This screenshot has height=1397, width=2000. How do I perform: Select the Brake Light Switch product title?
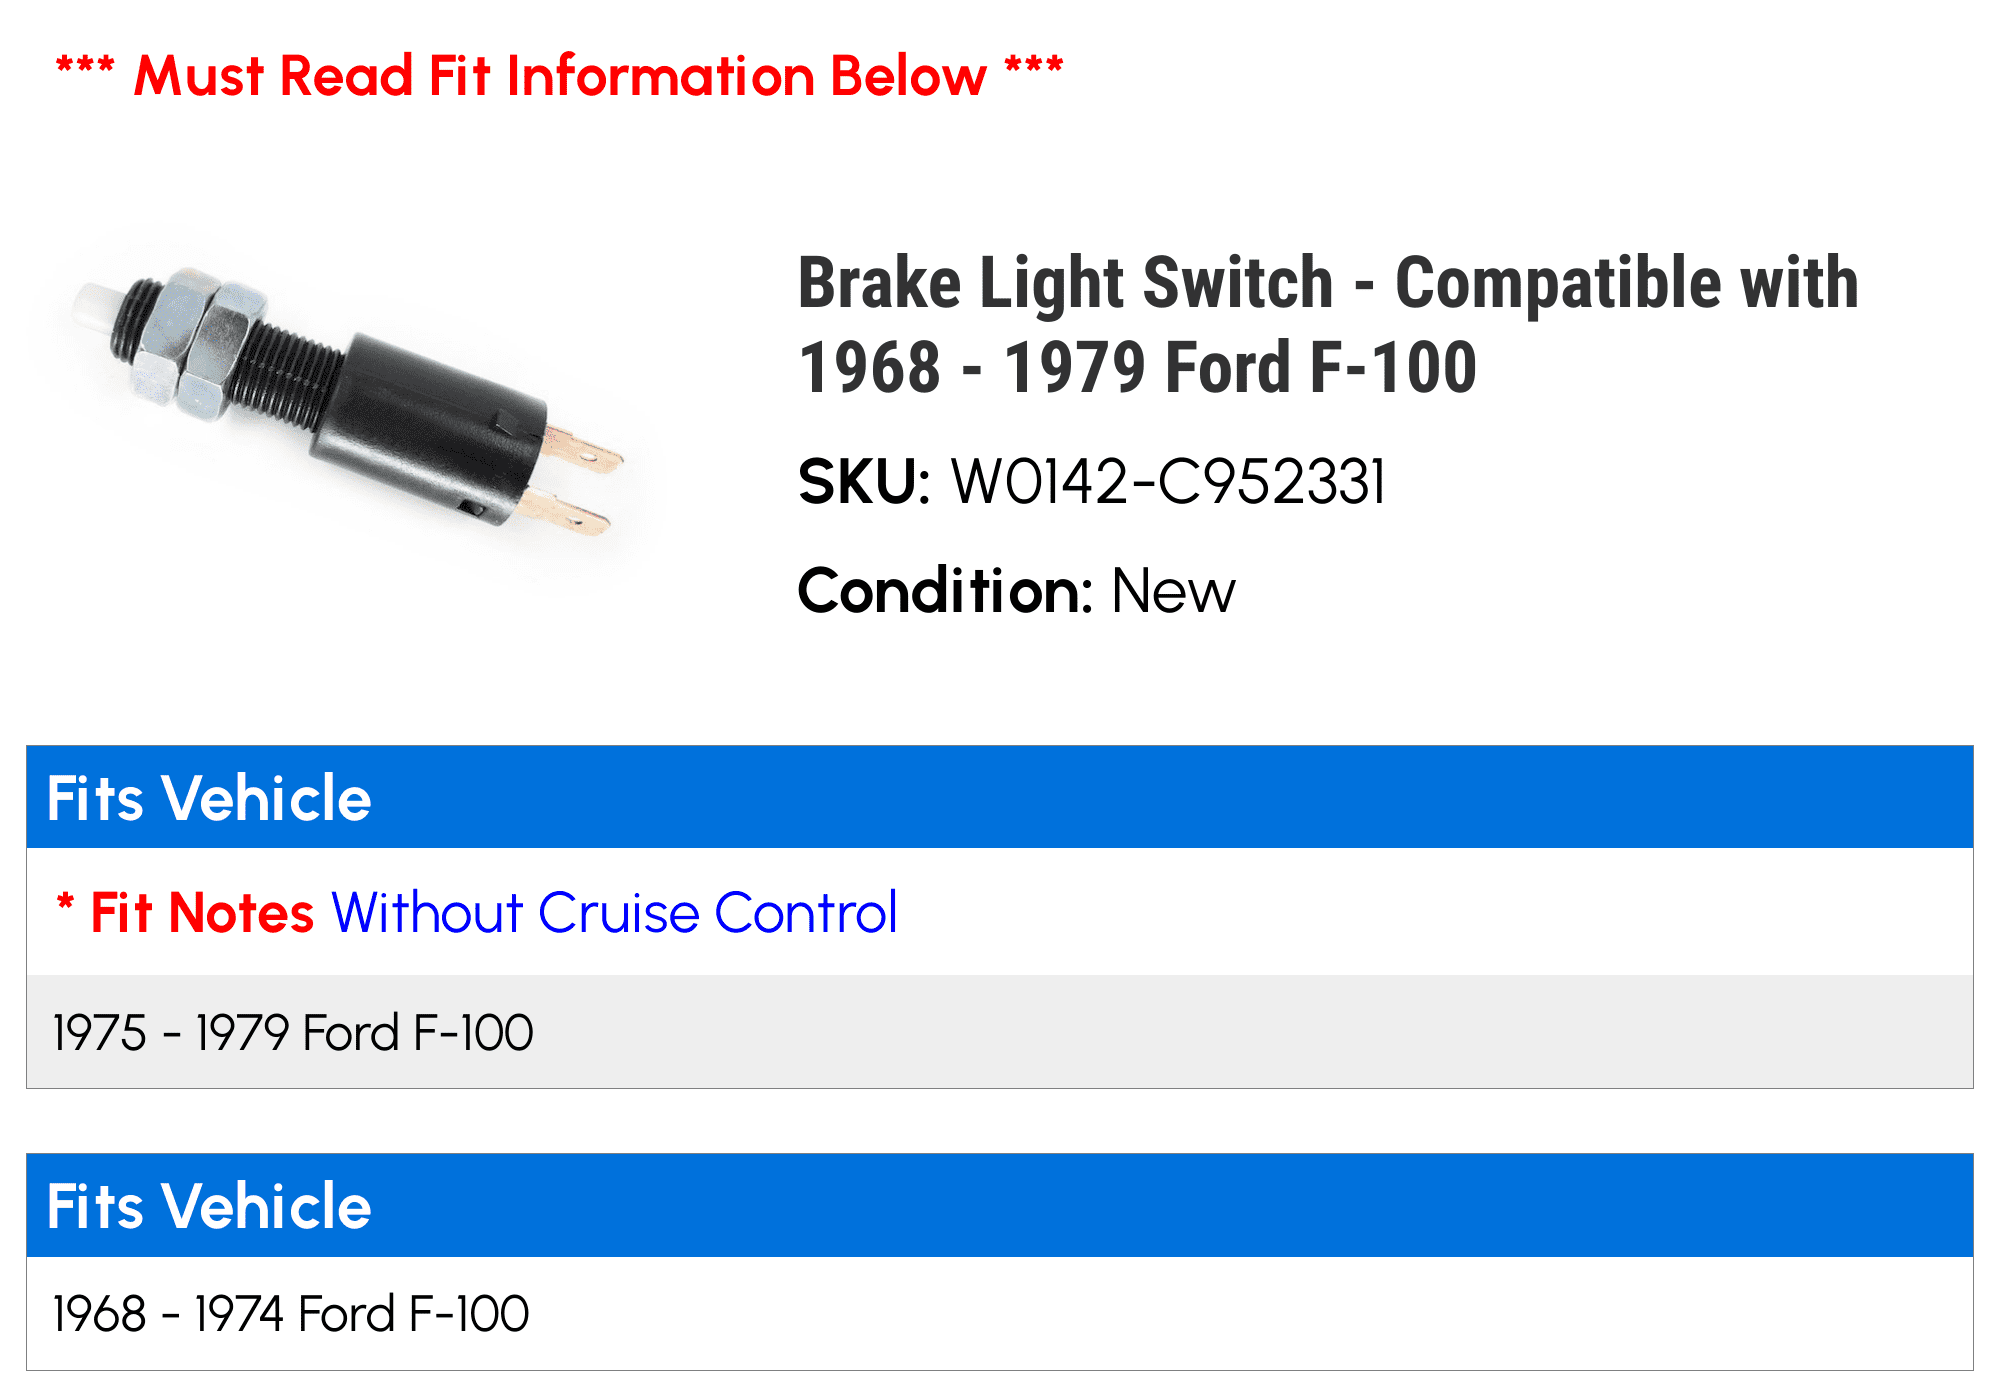click(1328, 325)
